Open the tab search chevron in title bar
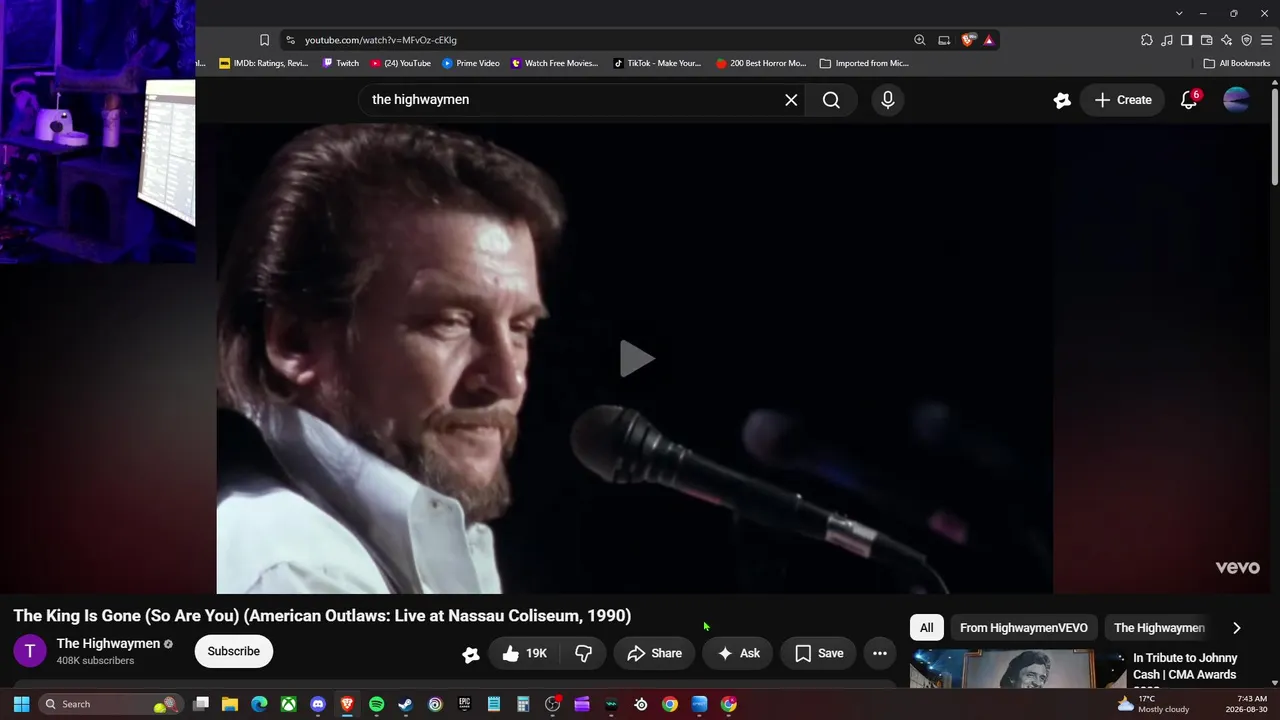1280x720 pixels. [x=1179, y=13]
